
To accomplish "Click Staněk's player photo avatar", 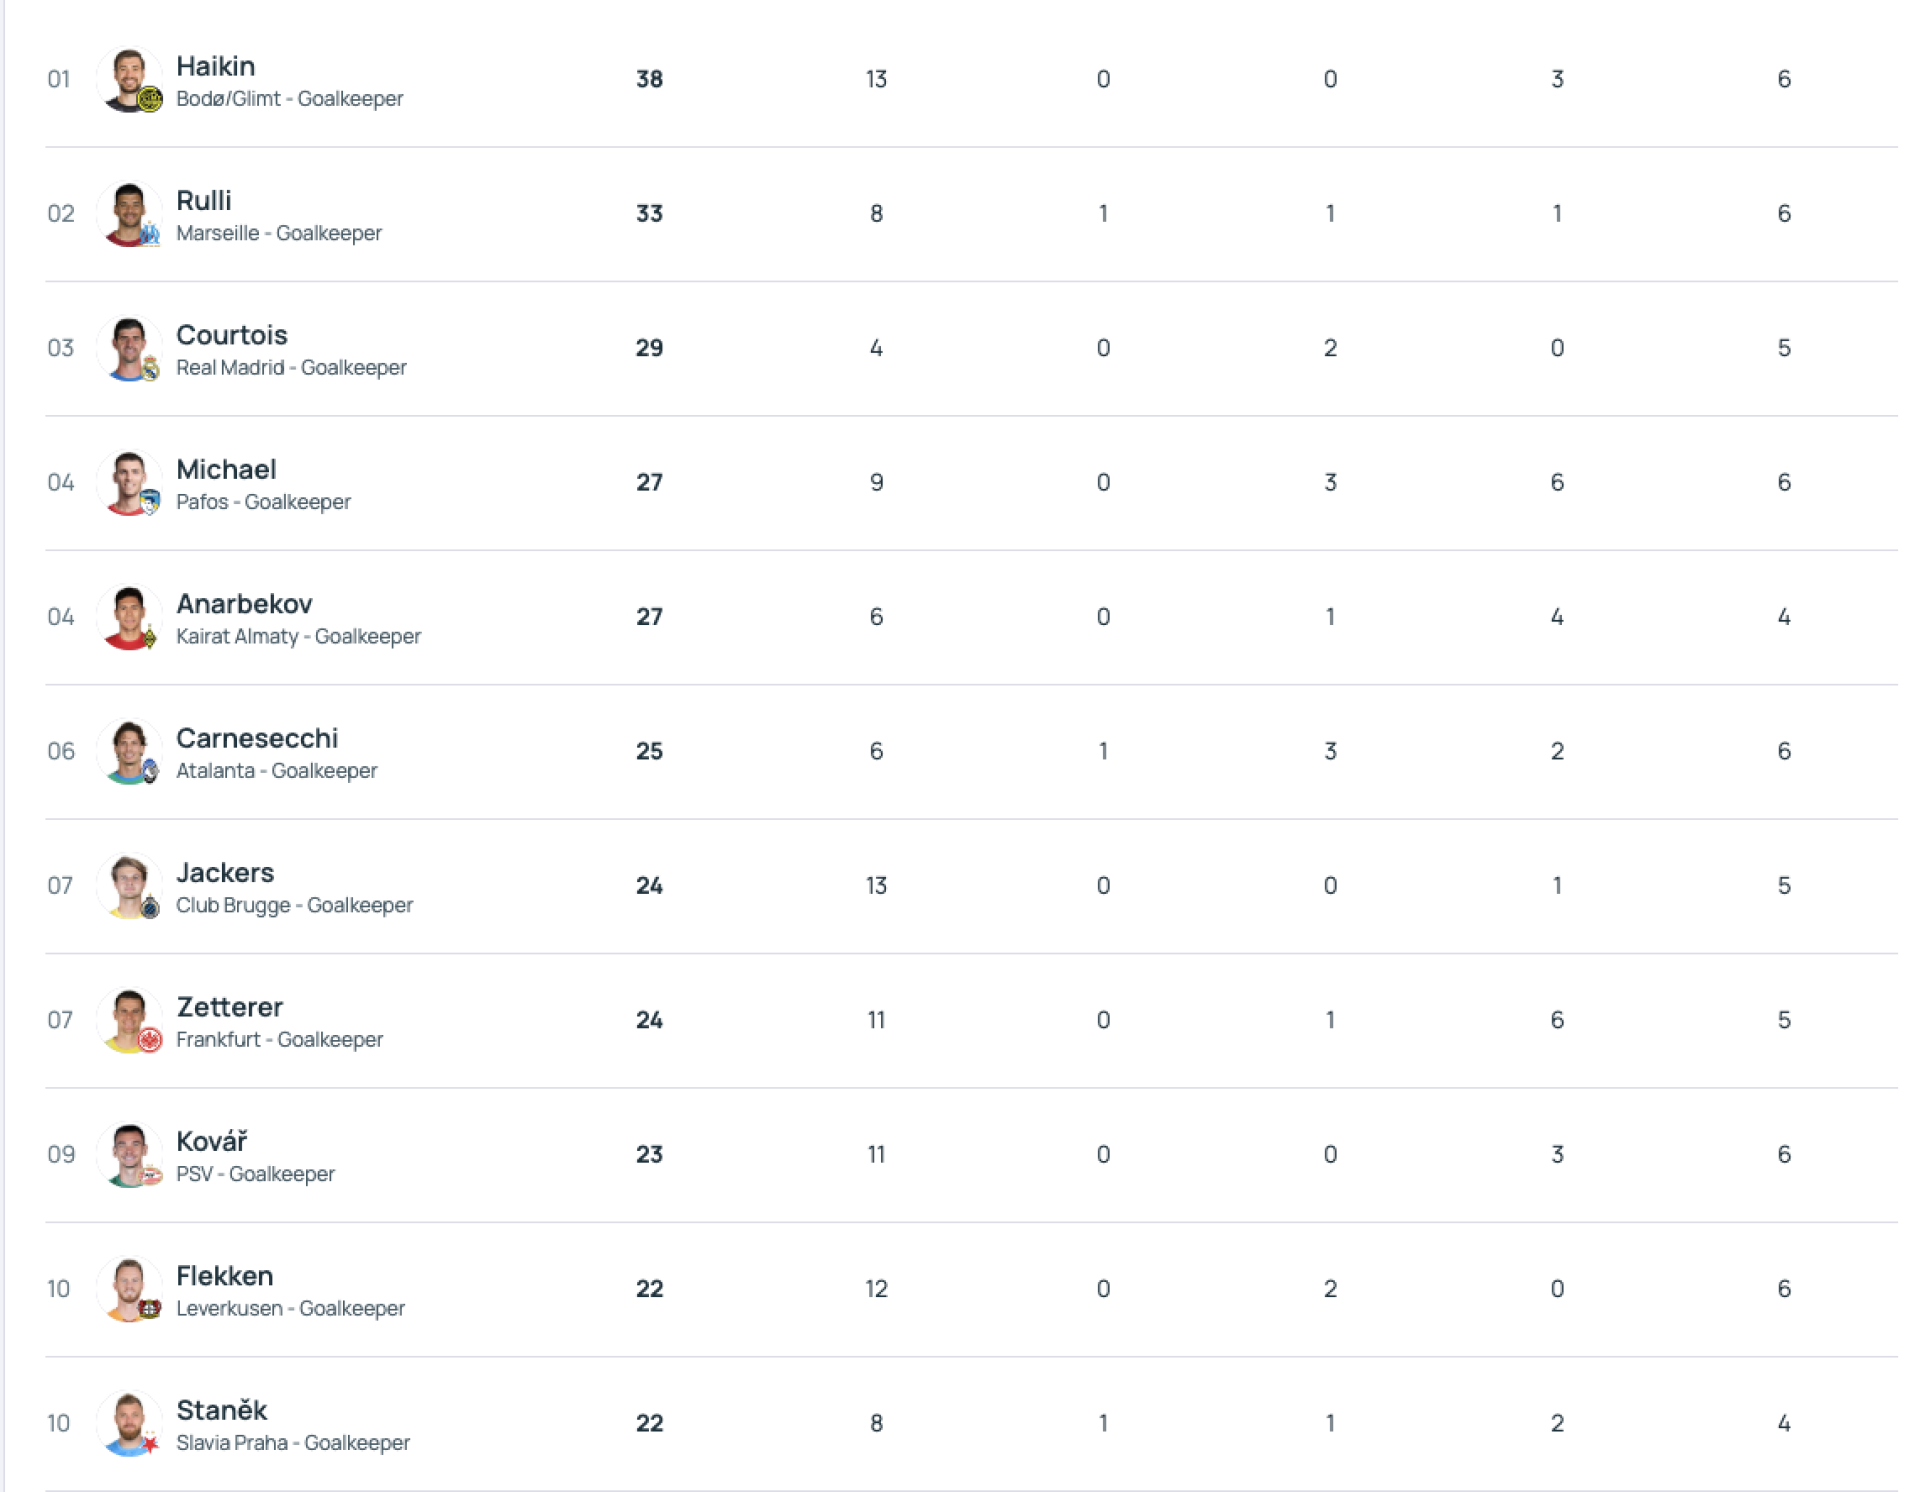I will [129, 1423].
